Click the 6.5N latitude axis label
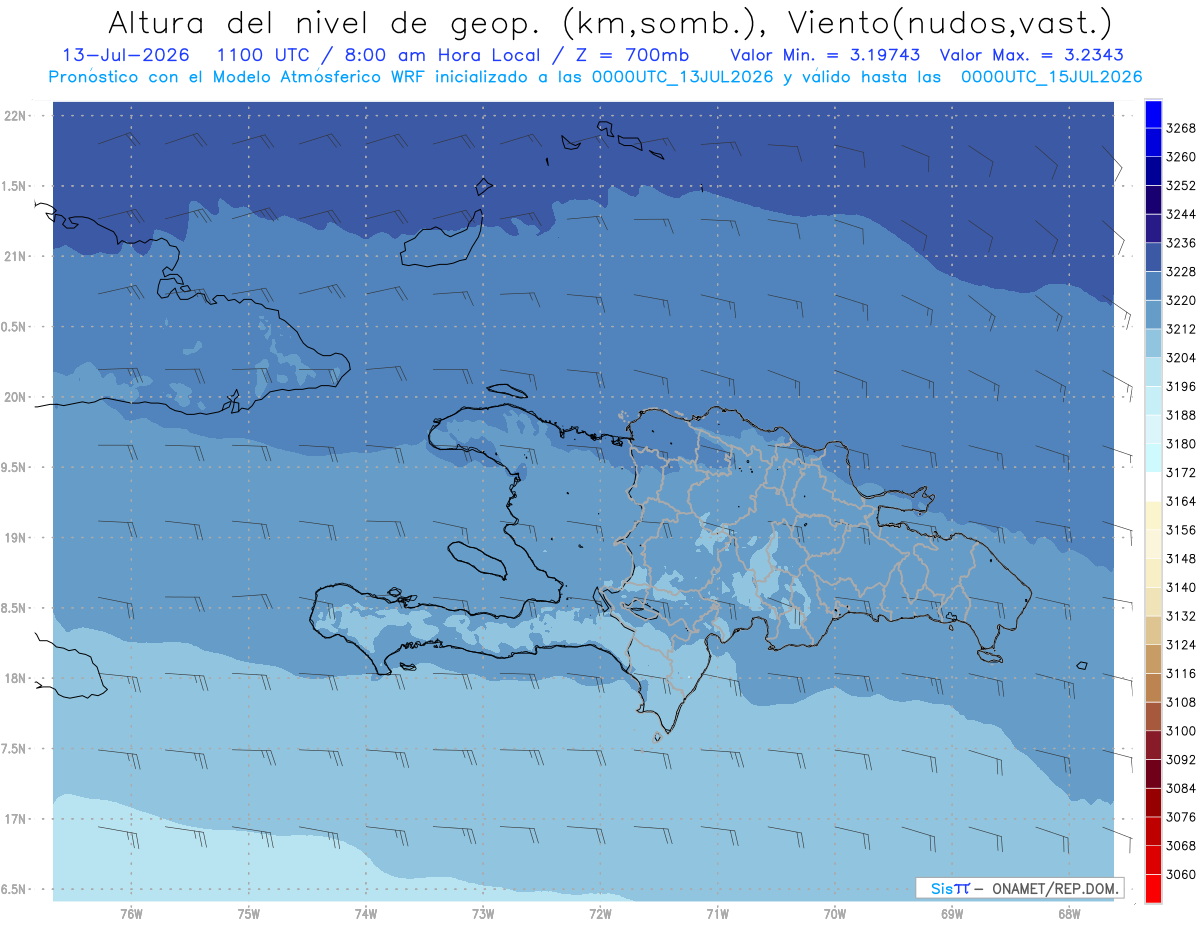Image resolution: width=1200 pixels, height=927 pixels. tap(15, 890)
